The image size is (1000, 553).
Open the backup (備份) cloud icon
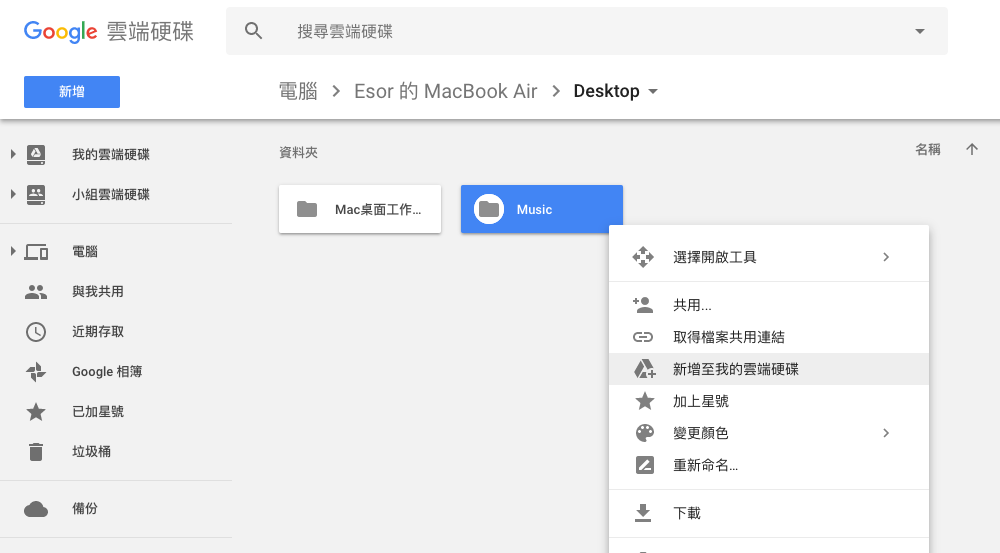click(x=36, y=509)
